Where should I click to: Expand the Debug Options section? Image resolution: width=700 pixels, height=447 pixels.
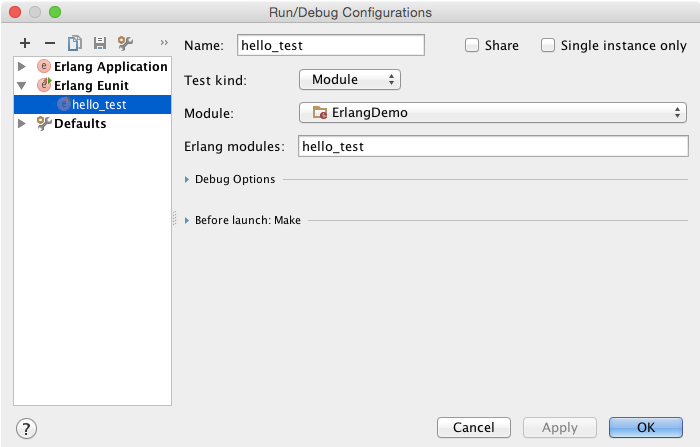tap(187, 179)
